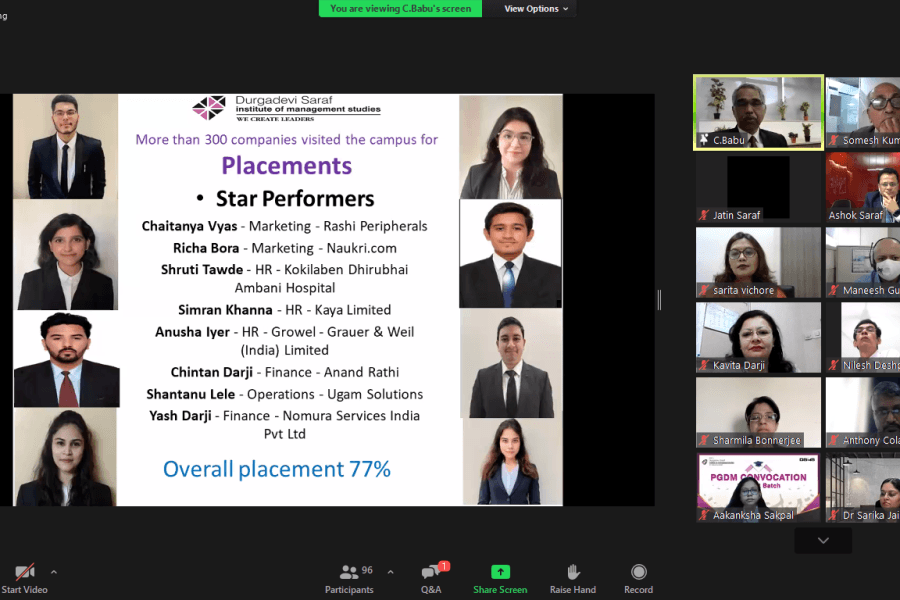Click the 'Durgadevi Saraf' institute title on the slide

click(x=284, y=100)
